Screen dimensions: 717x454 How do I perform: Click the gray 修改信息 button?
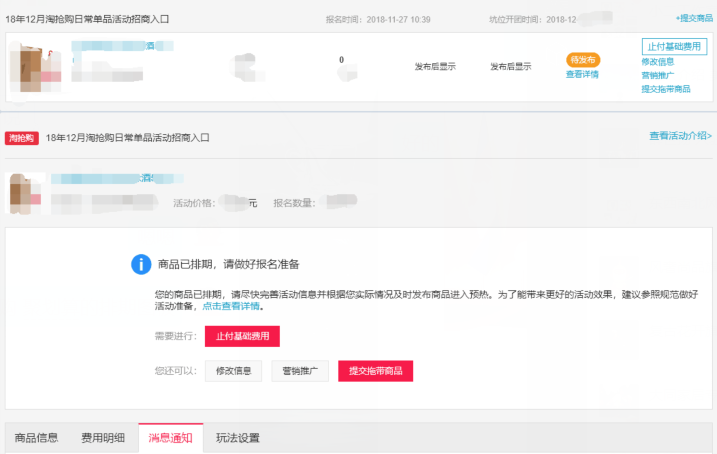[x=233, y=371]
